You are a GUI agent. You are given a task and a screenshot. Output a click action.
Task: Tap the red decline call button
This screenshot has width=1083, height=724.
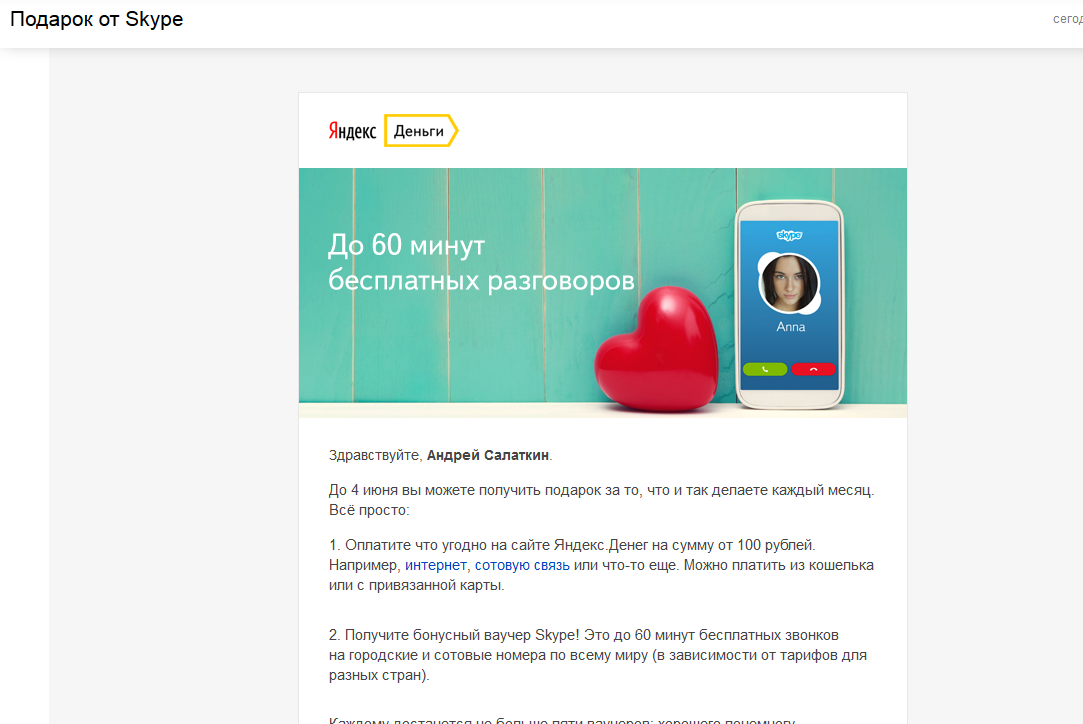click(x=814, y=370)
